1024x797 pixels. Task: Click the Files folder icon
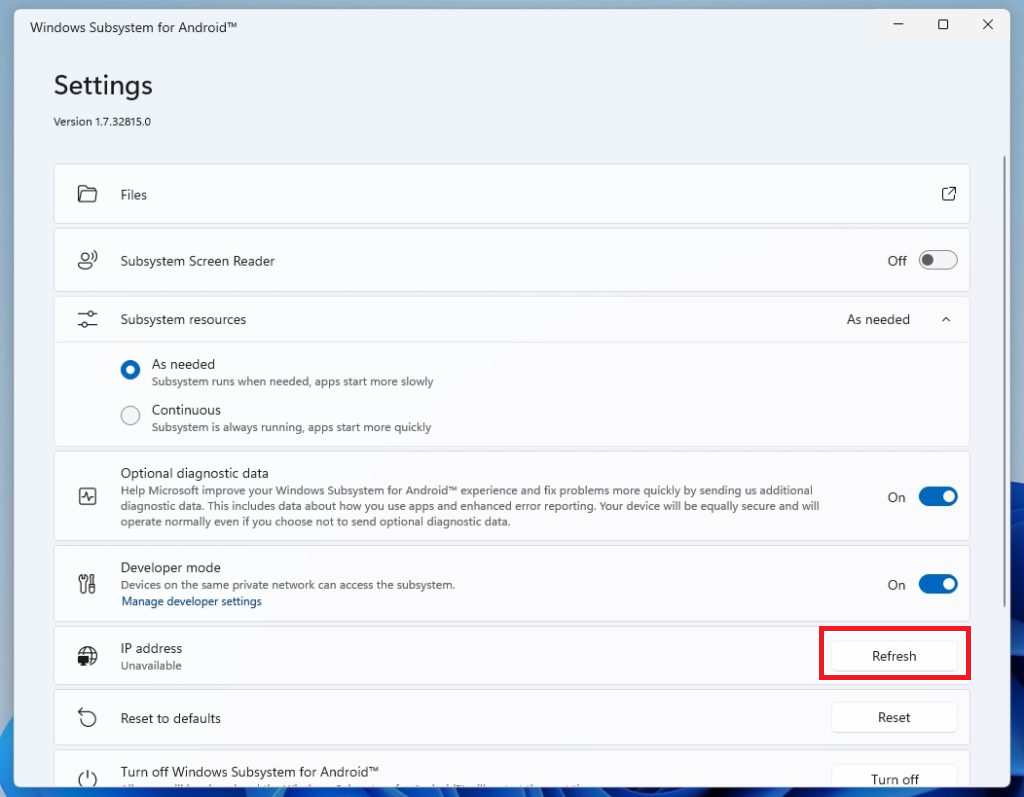[x=87, y=194]
